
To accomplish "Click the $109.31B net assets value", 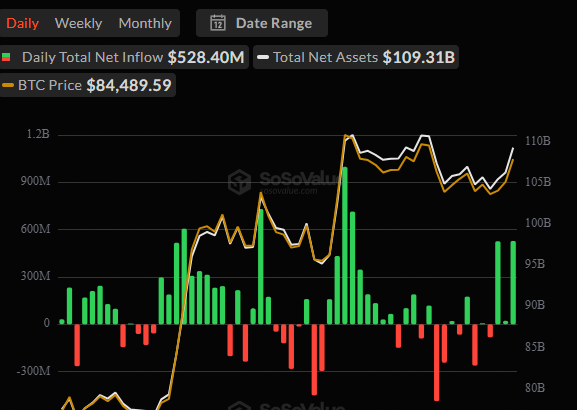I will [419, 57].
